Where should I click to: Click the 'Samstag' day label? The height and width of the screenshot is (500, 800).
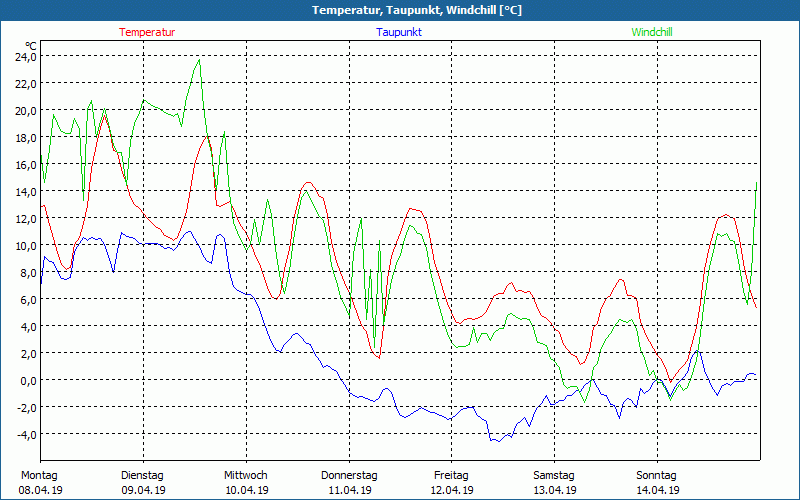[554, 476]
